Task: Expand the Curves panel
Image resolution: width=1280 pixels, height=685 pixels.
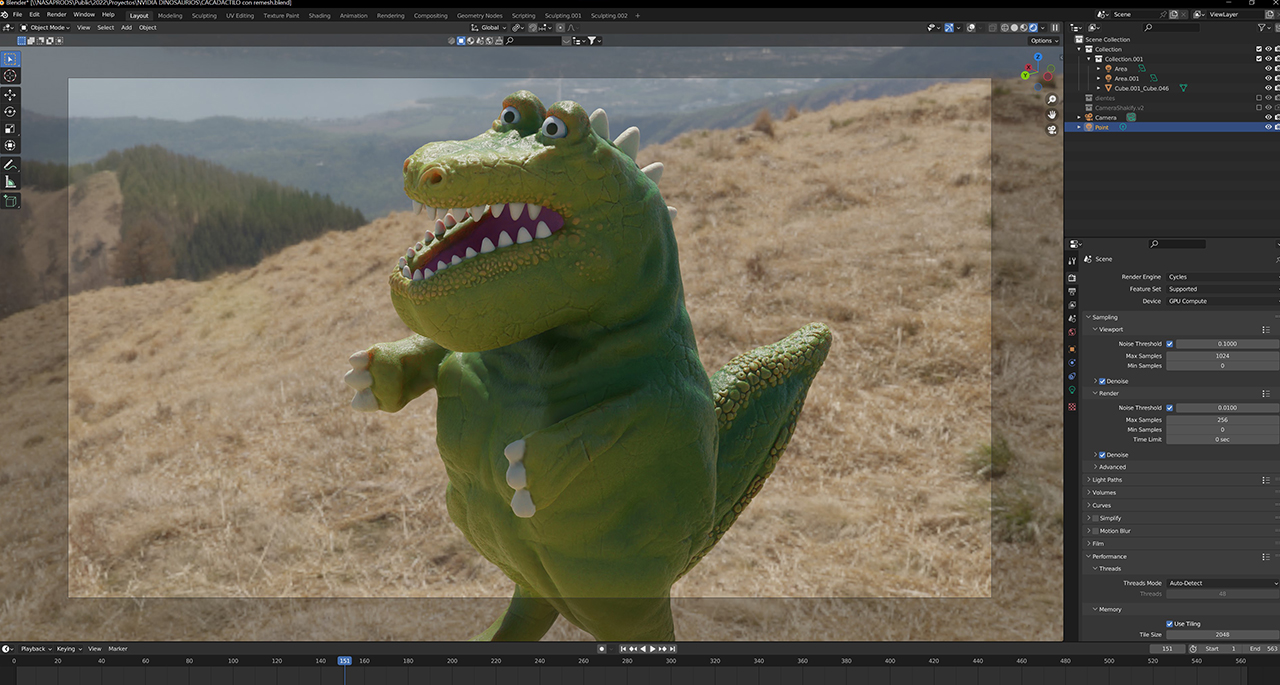Action: [1101, 505]
